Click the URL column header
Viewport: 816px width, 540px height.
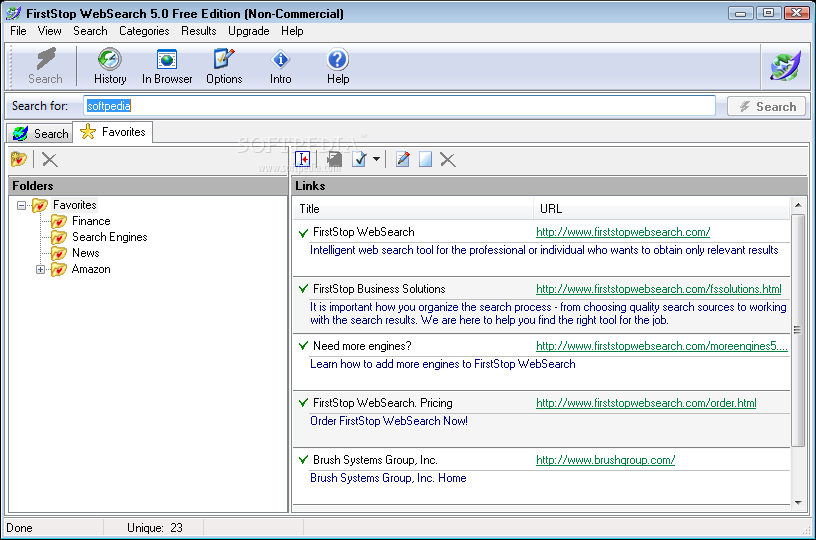point(661,209)
